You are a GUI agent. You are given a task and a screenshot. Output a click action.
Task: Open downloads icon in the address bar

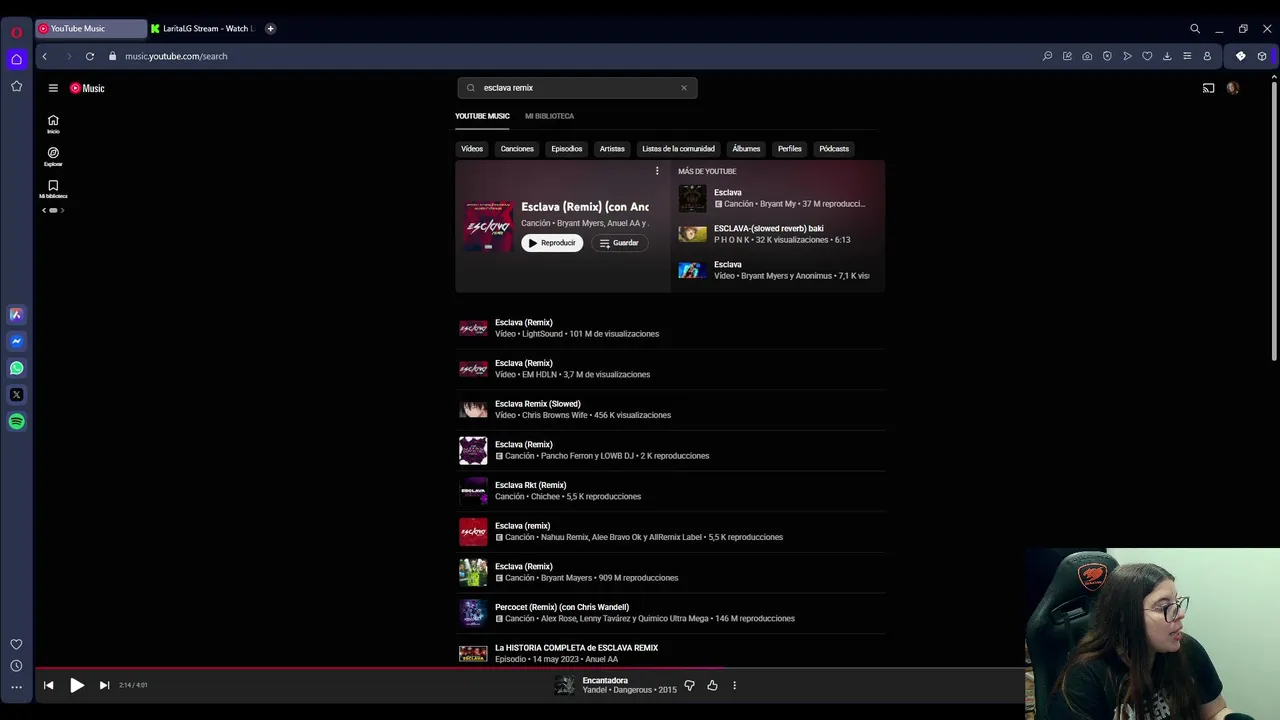(x=1167, y=56)
